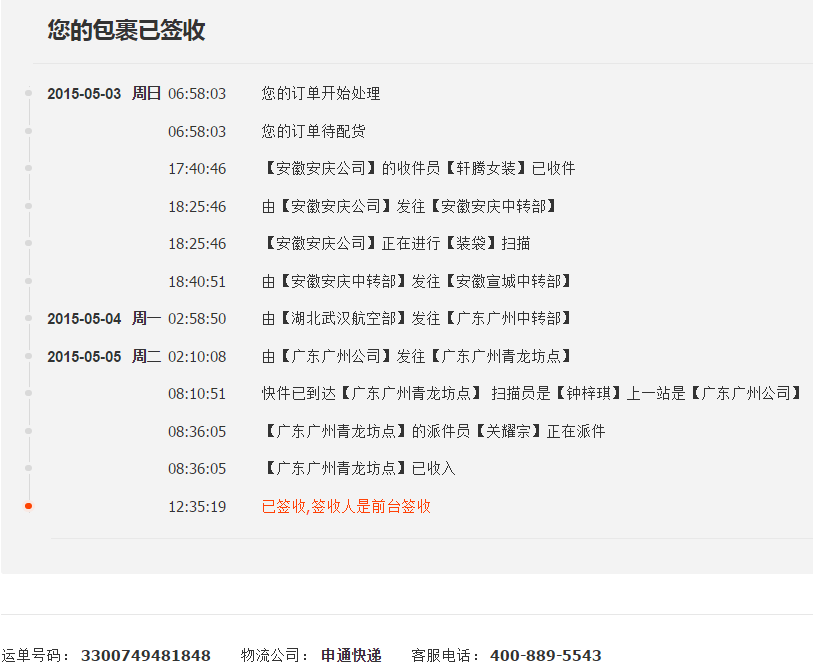The image size is (813, 665).
Task: Click the timeline dot next to 2015-05-04
Action: point(28,318)
